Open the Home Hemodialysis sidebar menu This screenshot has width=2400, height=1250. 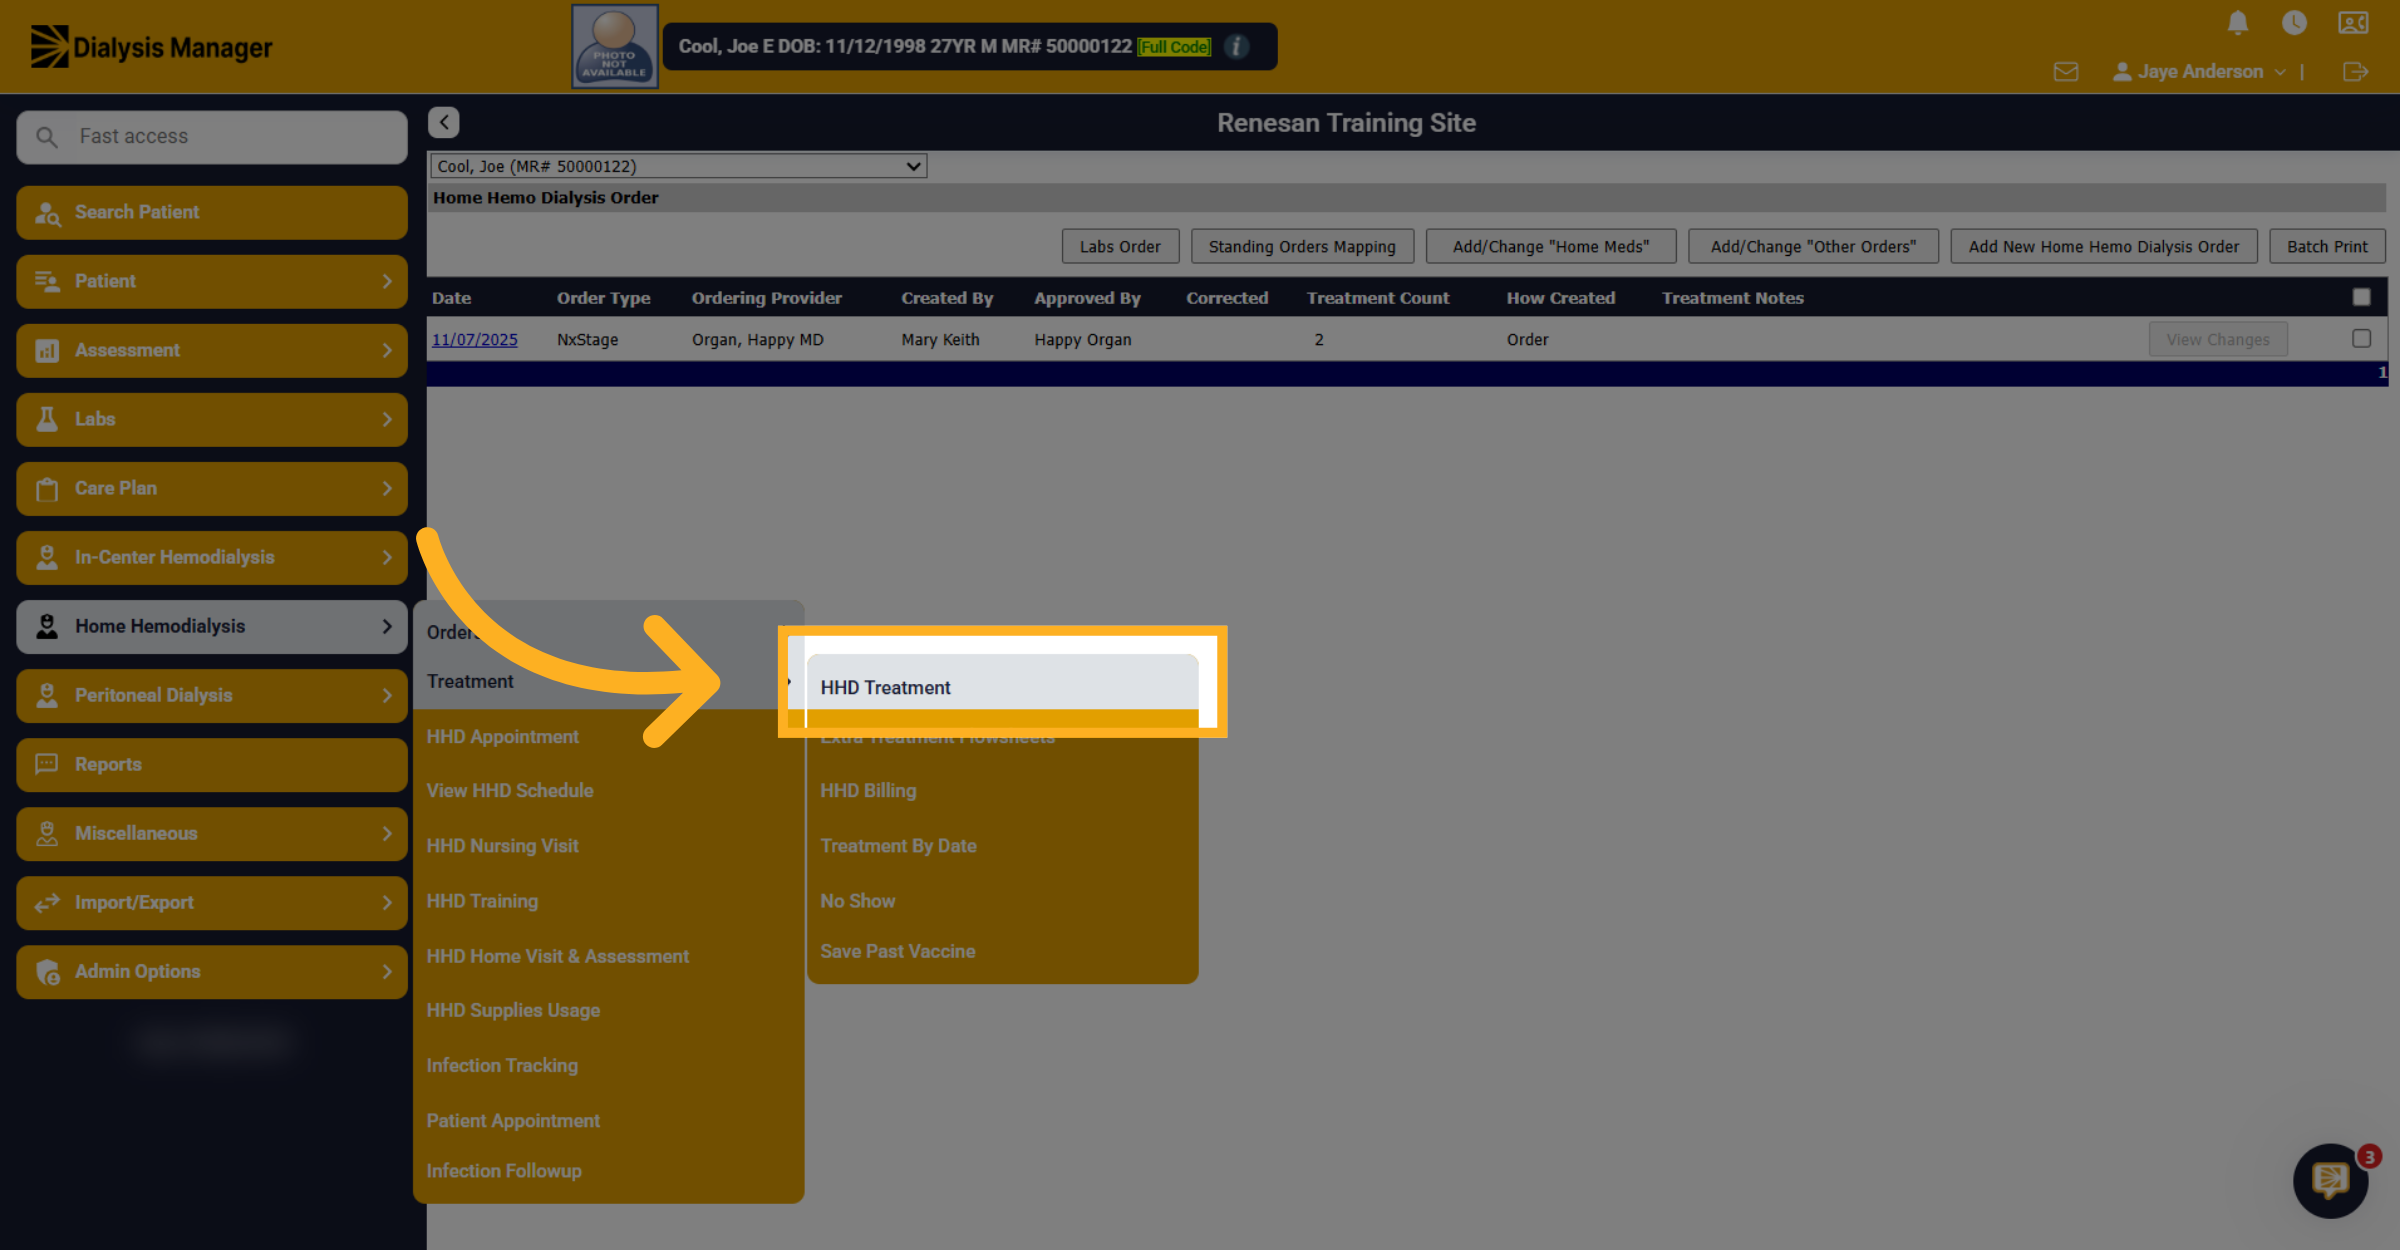212,626
